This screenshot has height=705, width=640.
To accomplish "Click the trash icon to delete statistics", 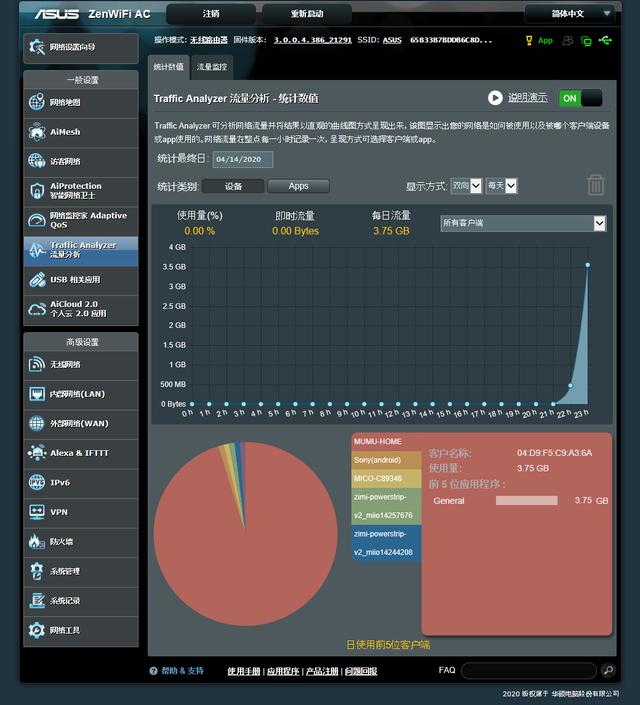I will click(x=595, y=185).
